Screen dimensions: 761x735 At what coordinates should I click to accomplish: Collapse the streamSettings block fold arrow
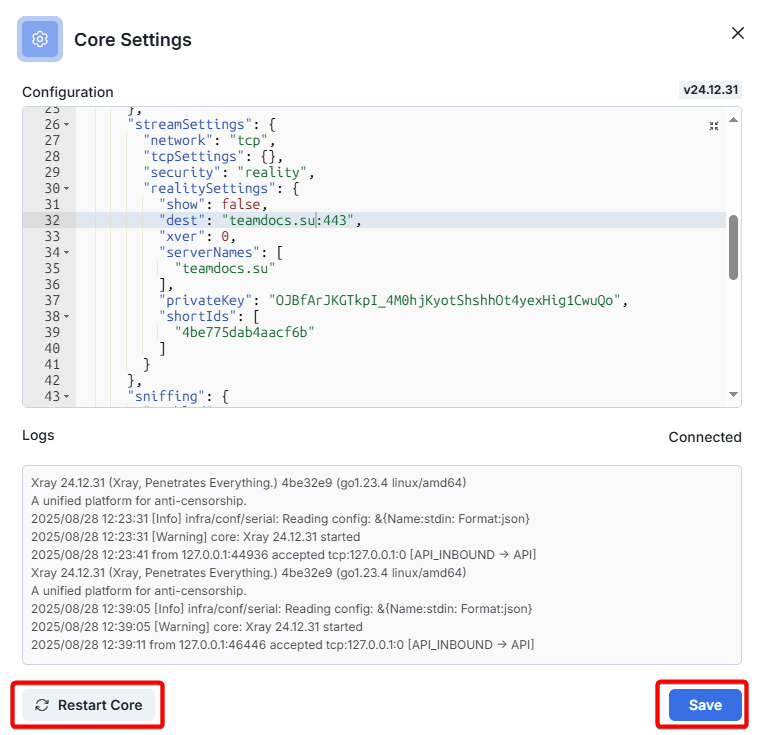(x=67, y=125)
